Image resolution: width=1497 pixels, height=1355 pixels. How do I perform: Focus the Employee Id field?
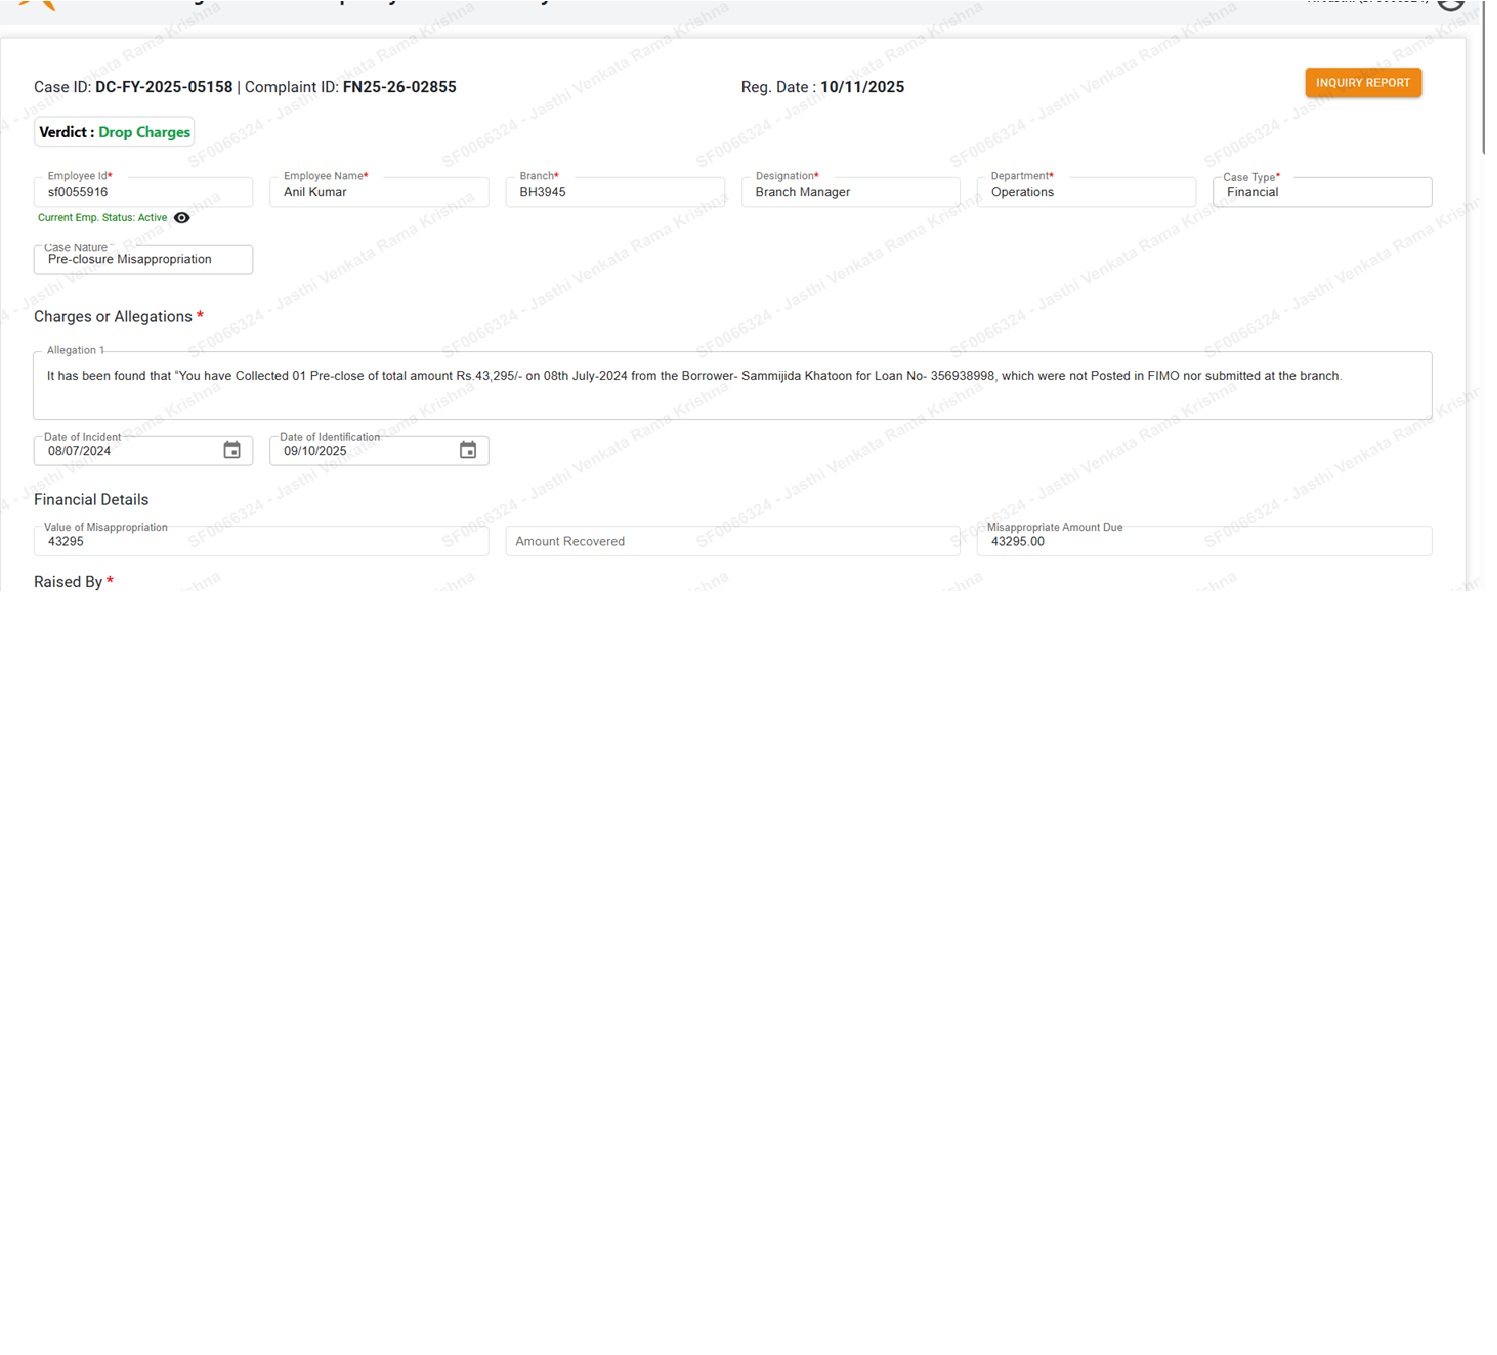[143, 192]
